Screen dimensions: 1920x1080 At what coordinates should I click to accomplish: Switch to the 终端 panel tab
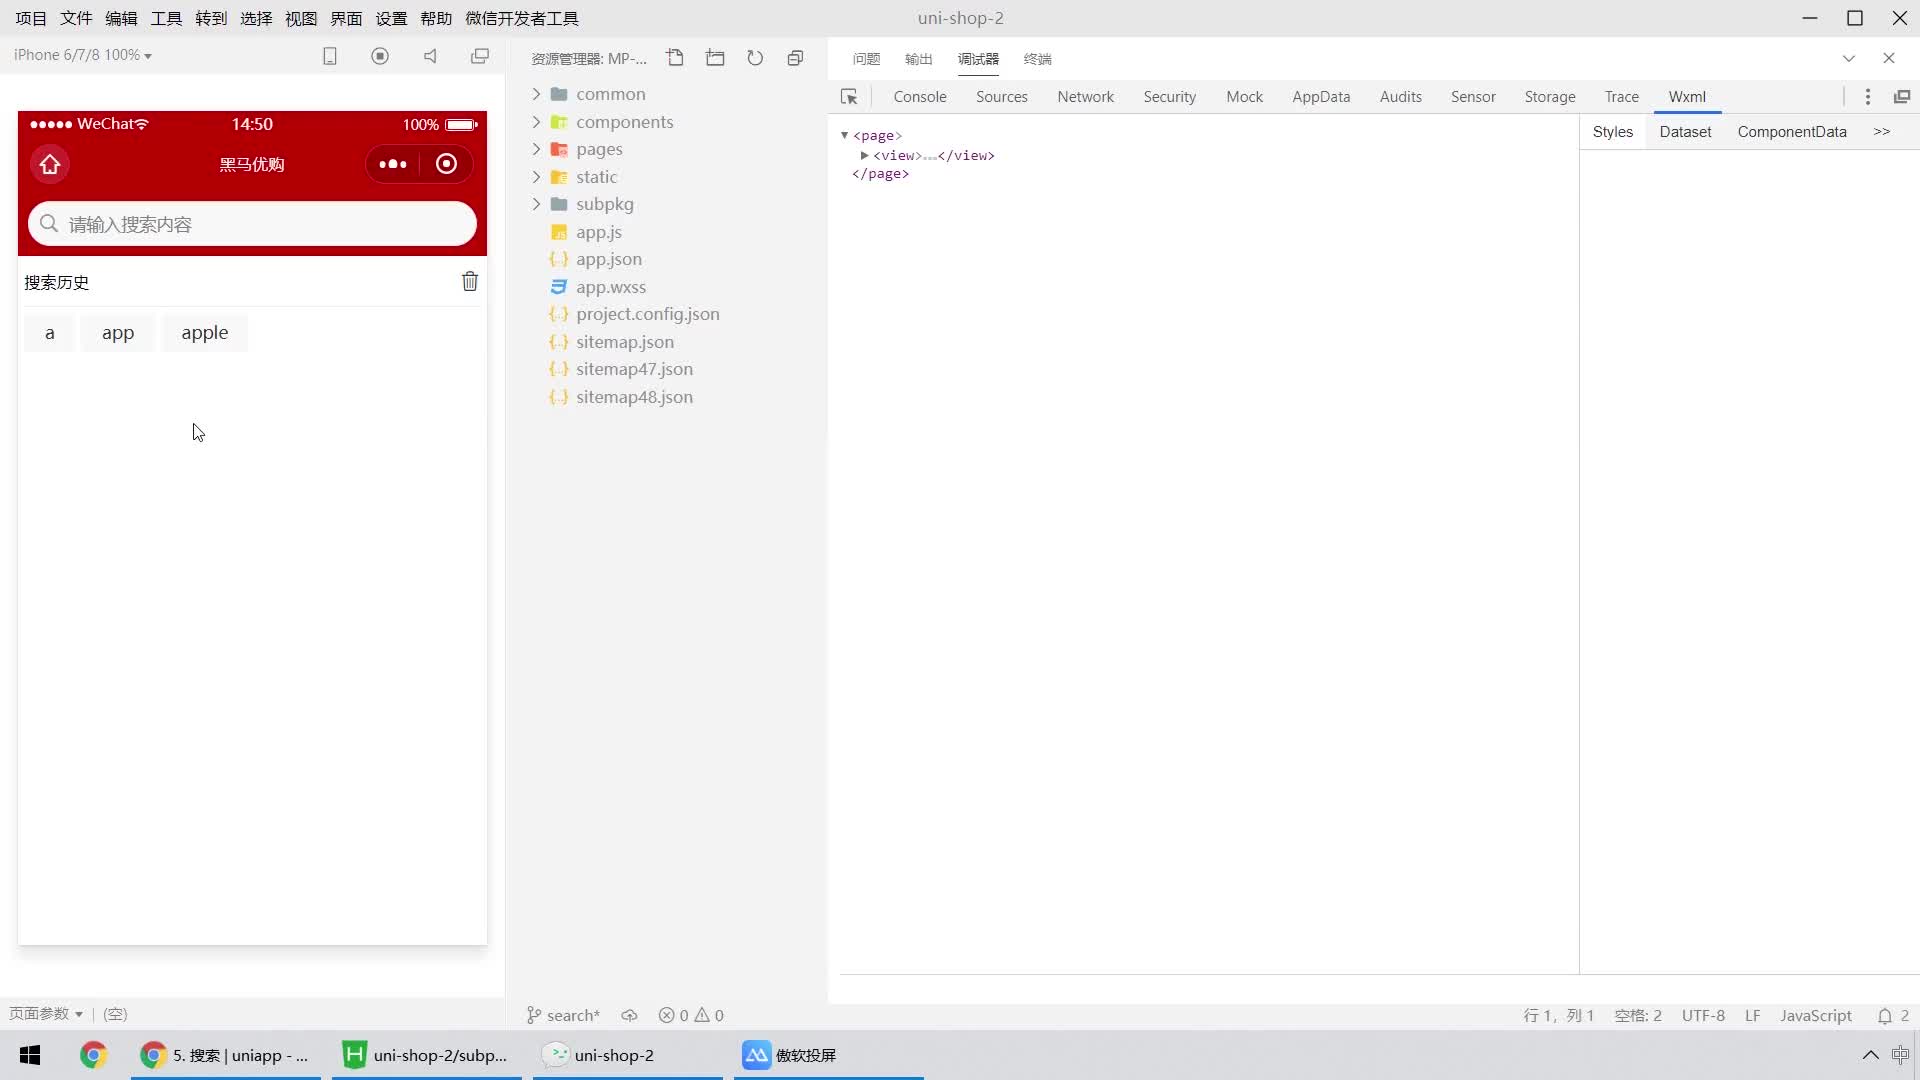tap(1037, 59)
